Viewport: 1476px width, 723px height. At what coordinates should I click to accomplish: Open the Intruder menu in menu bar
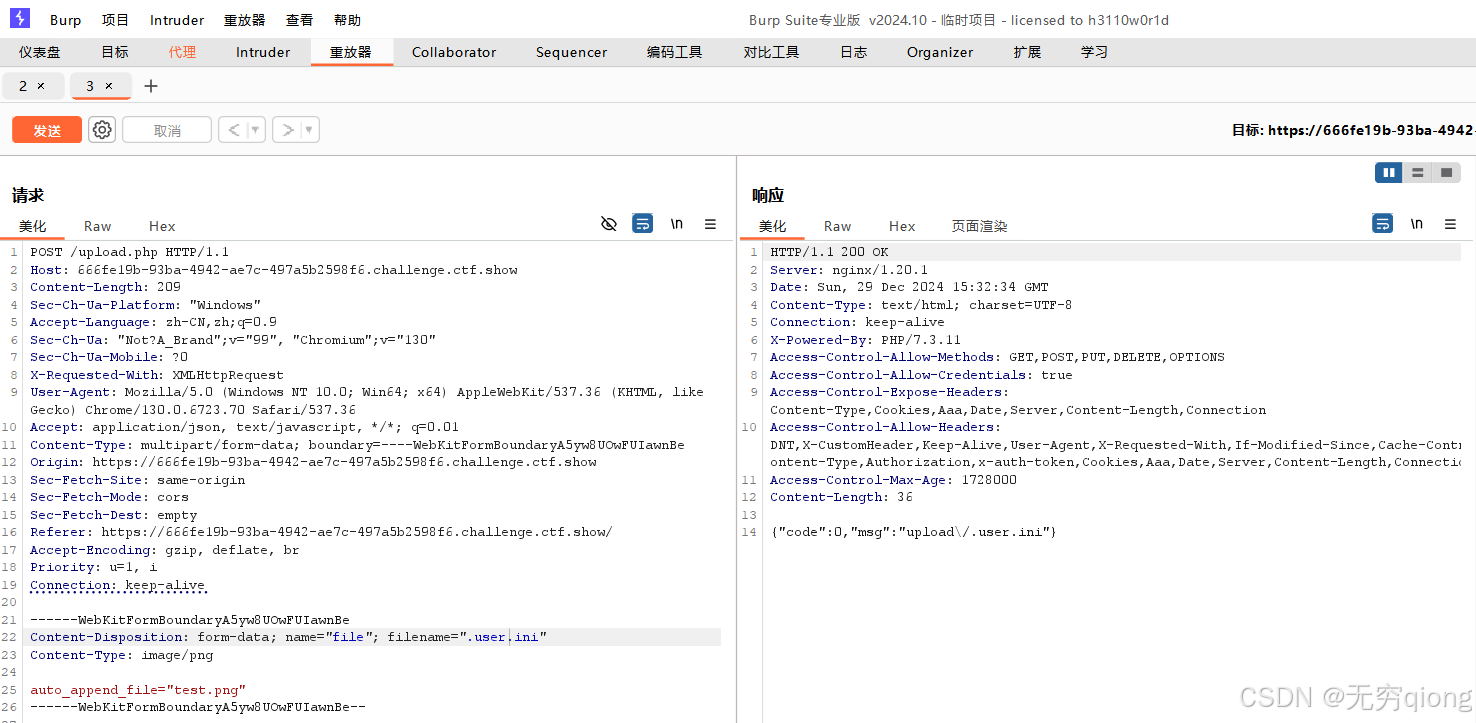[177, 20]
